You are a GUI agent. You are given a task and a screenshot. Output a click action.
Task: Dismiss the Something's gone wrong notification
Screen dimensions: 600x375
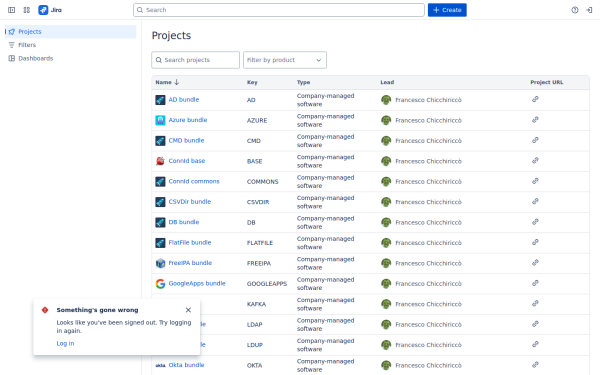coord(188,310)
